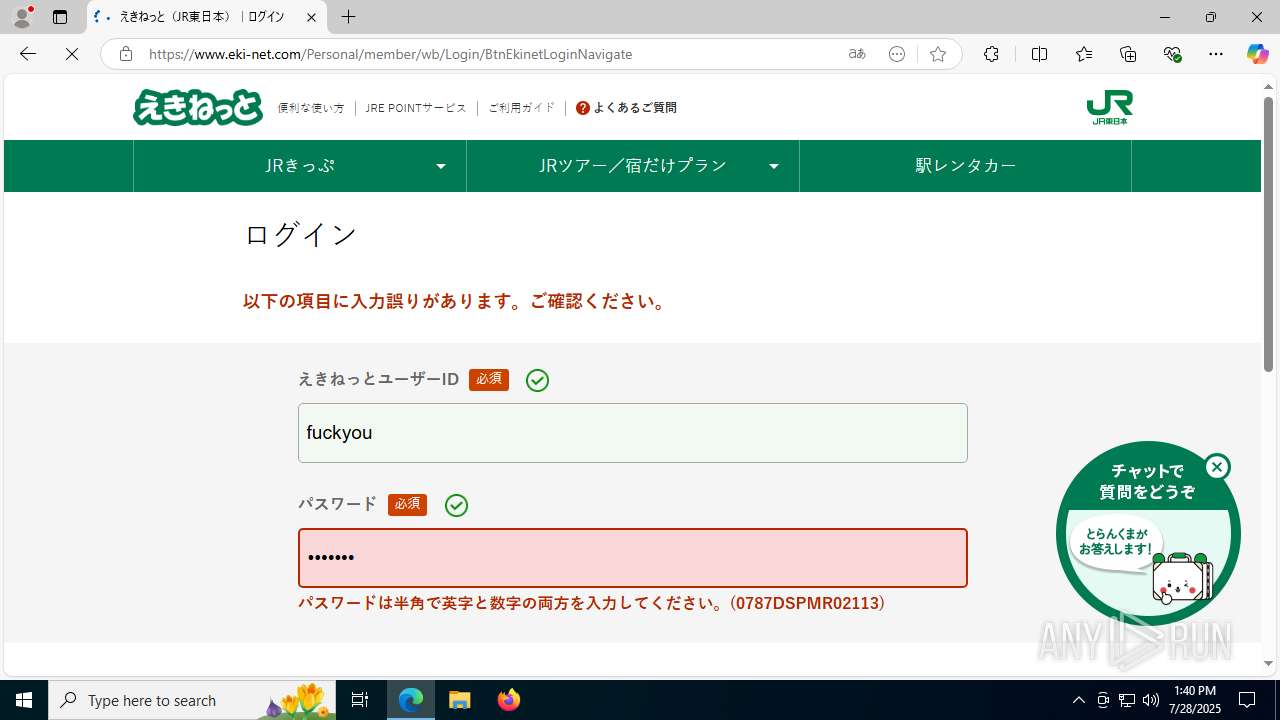Click the 必須 badge next to パスワード
This screenshot has height=720, width=1280.
coord(408,505)
